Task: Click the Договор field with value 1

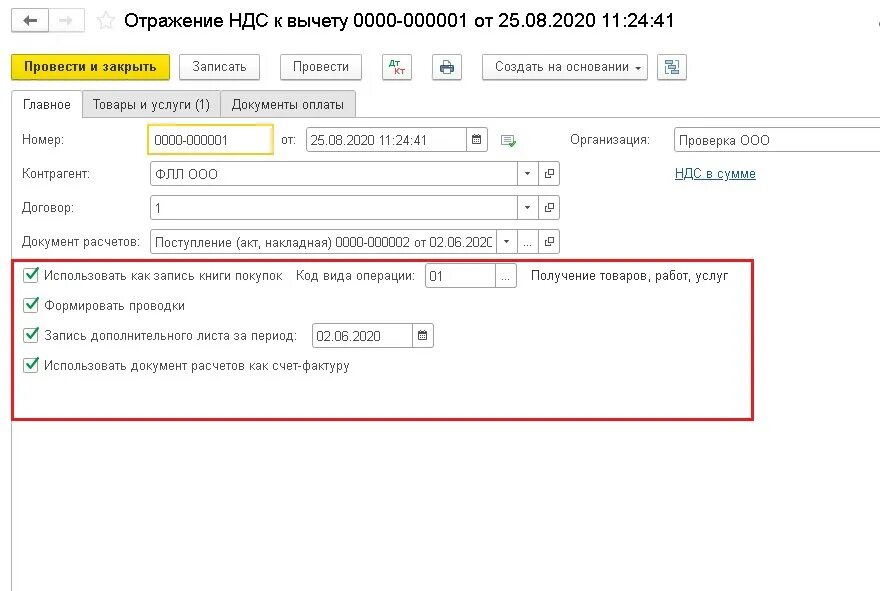Action: tap(334, 208)
